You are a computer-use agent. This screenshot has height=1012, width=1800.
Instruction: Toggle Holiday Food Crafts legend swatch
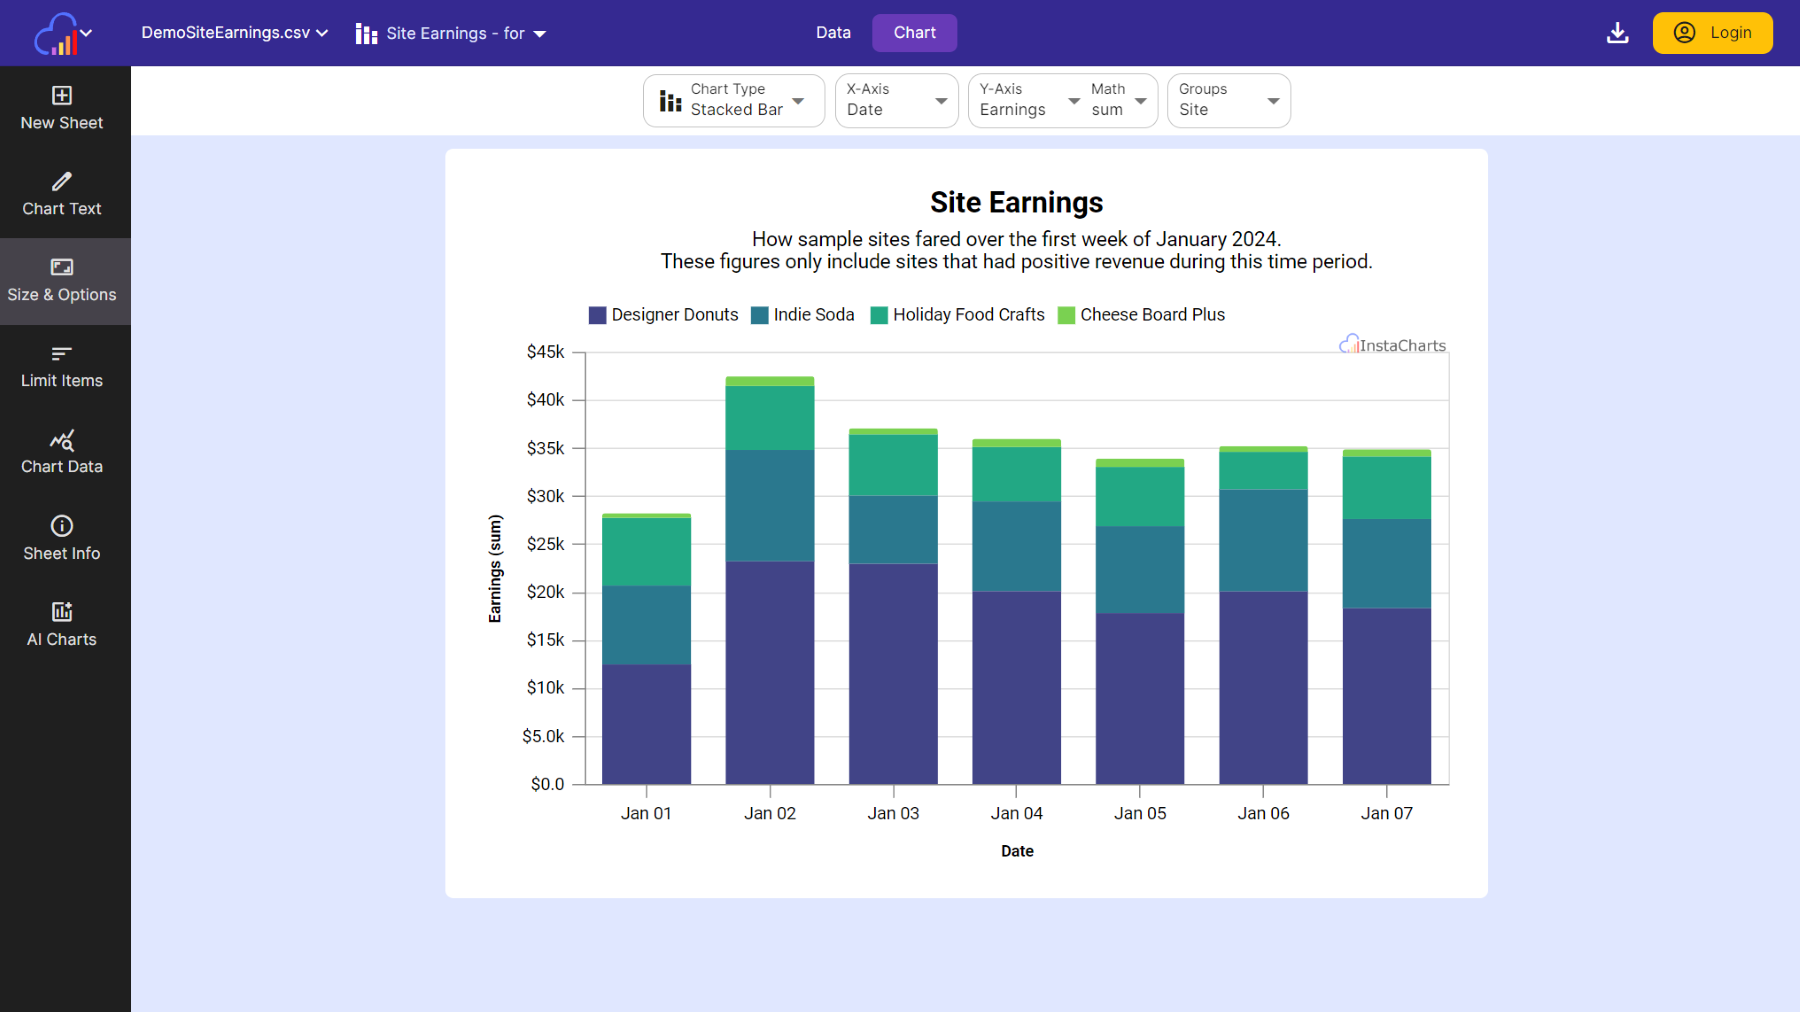pos(879,315)
